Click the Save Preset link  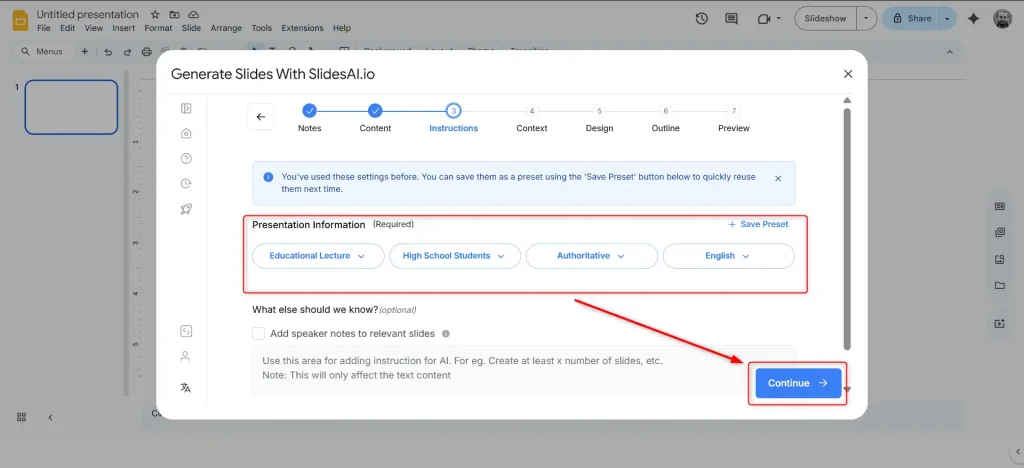(758, 224)
